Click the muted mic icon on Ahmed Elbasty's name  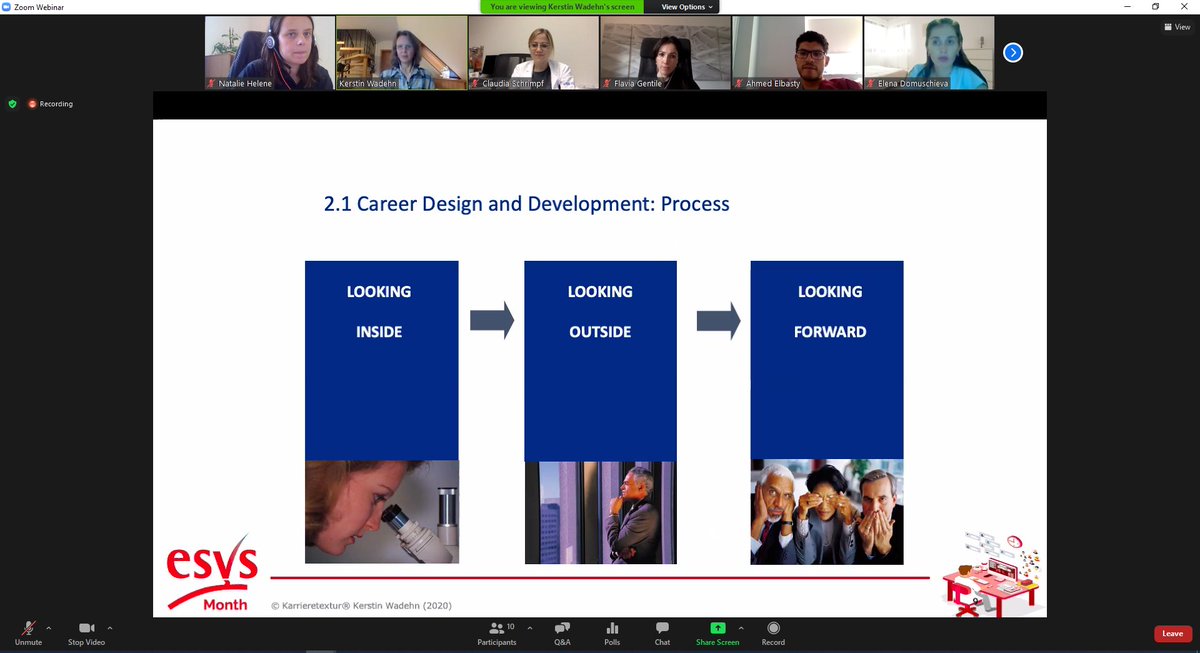(739, 84)
